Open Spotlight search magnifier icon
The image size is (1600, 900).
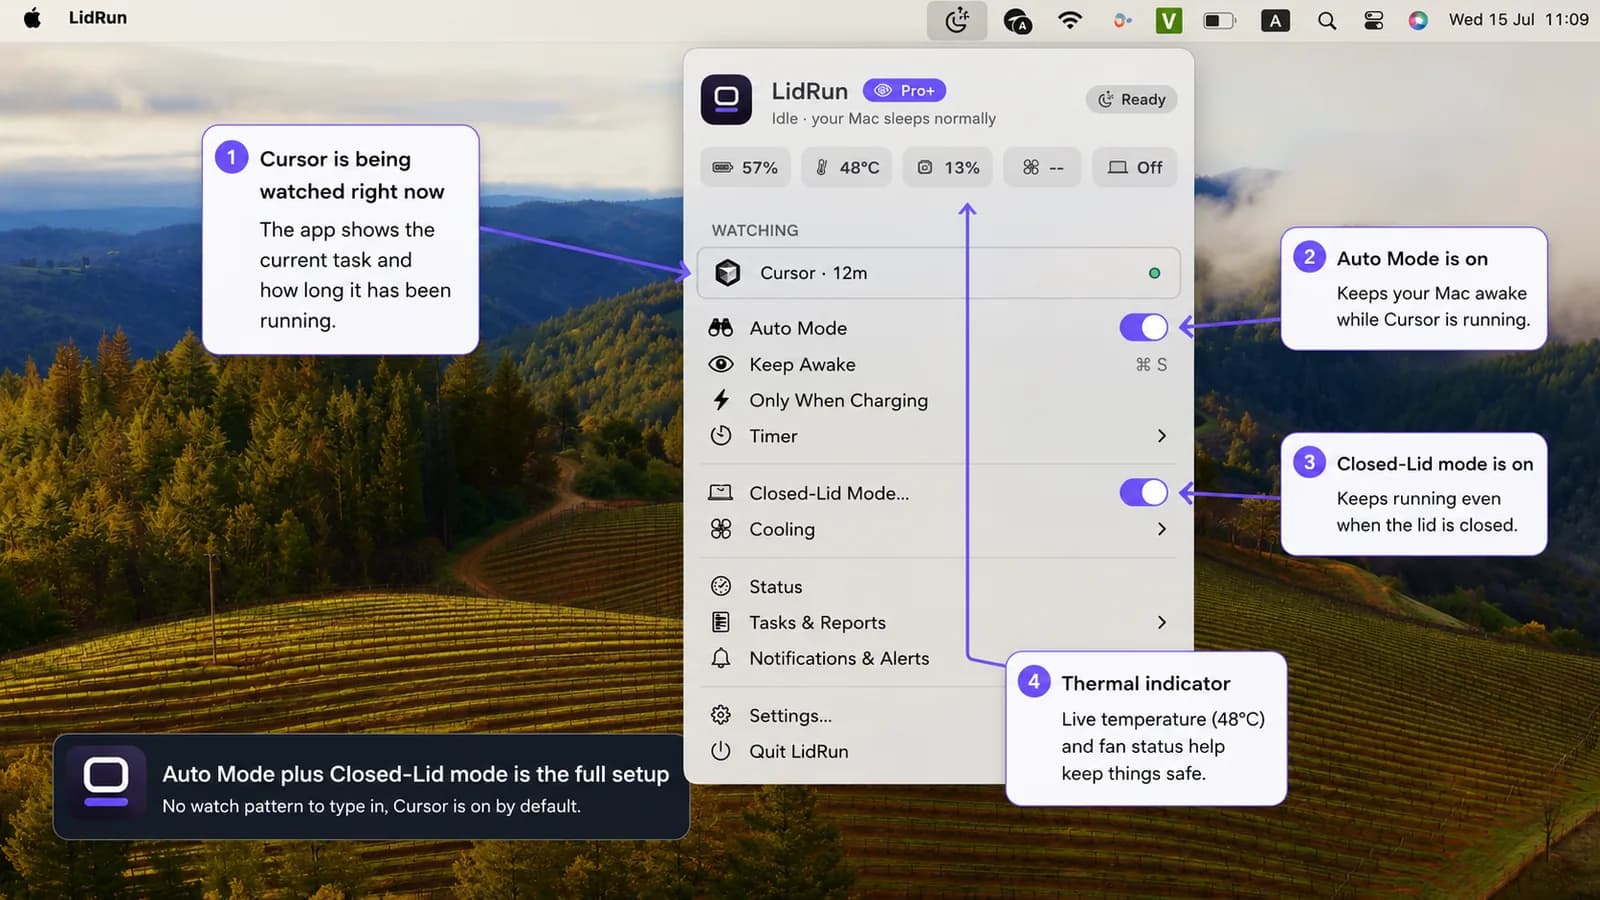tap(1327, 20)
